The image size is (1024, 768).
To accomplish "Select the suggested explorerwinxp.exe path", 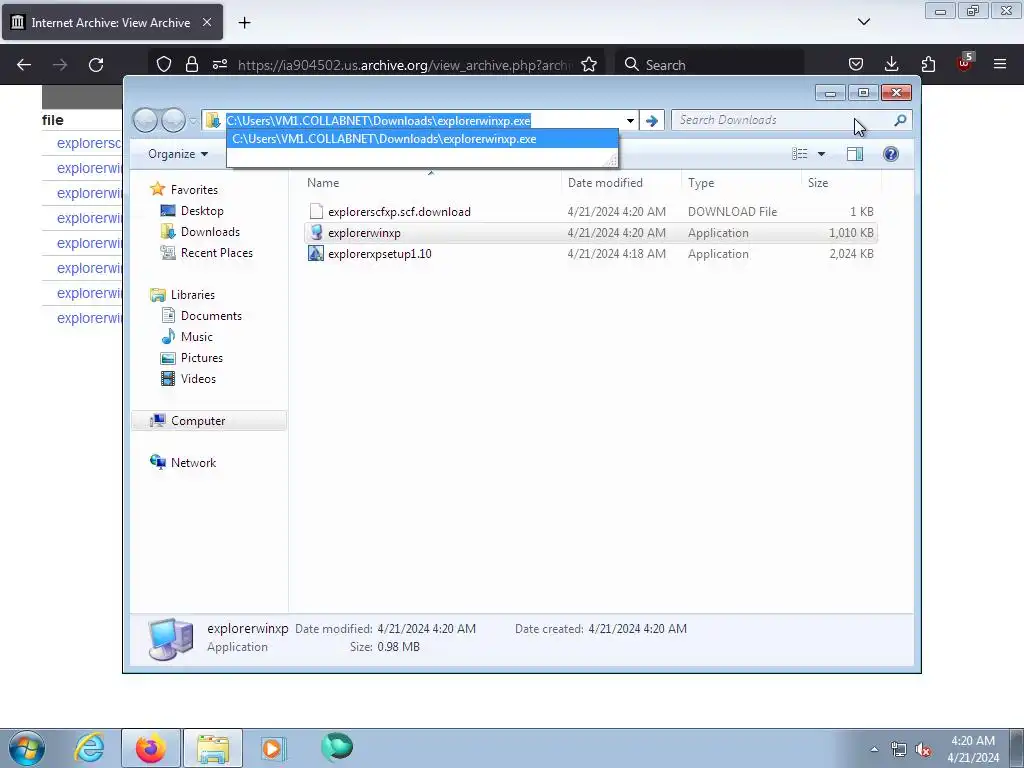I will (x=422, y=139).
